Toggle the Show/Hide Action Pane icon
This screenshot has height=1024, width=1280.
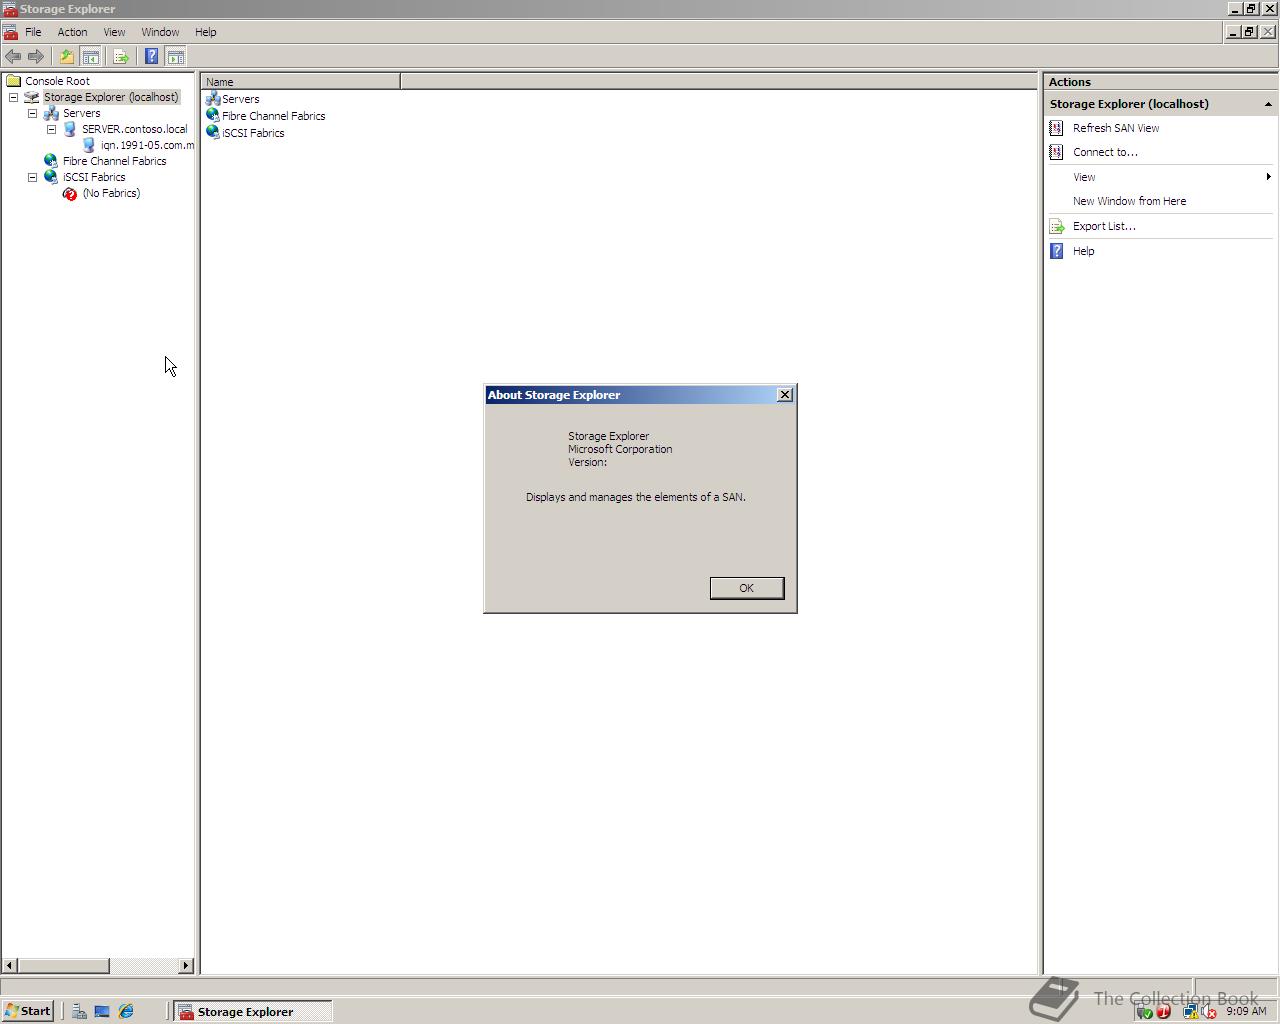(x=176, y=57)
